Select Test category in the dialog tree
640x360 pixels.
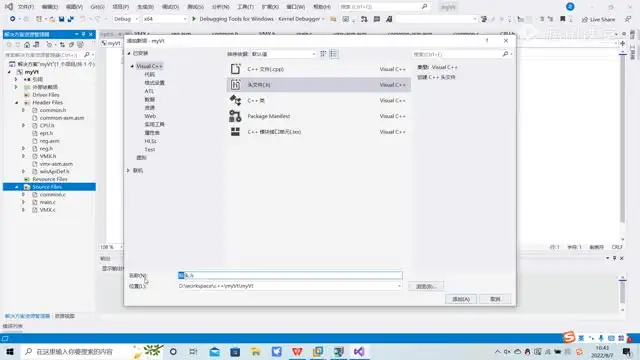pos(149,149)
